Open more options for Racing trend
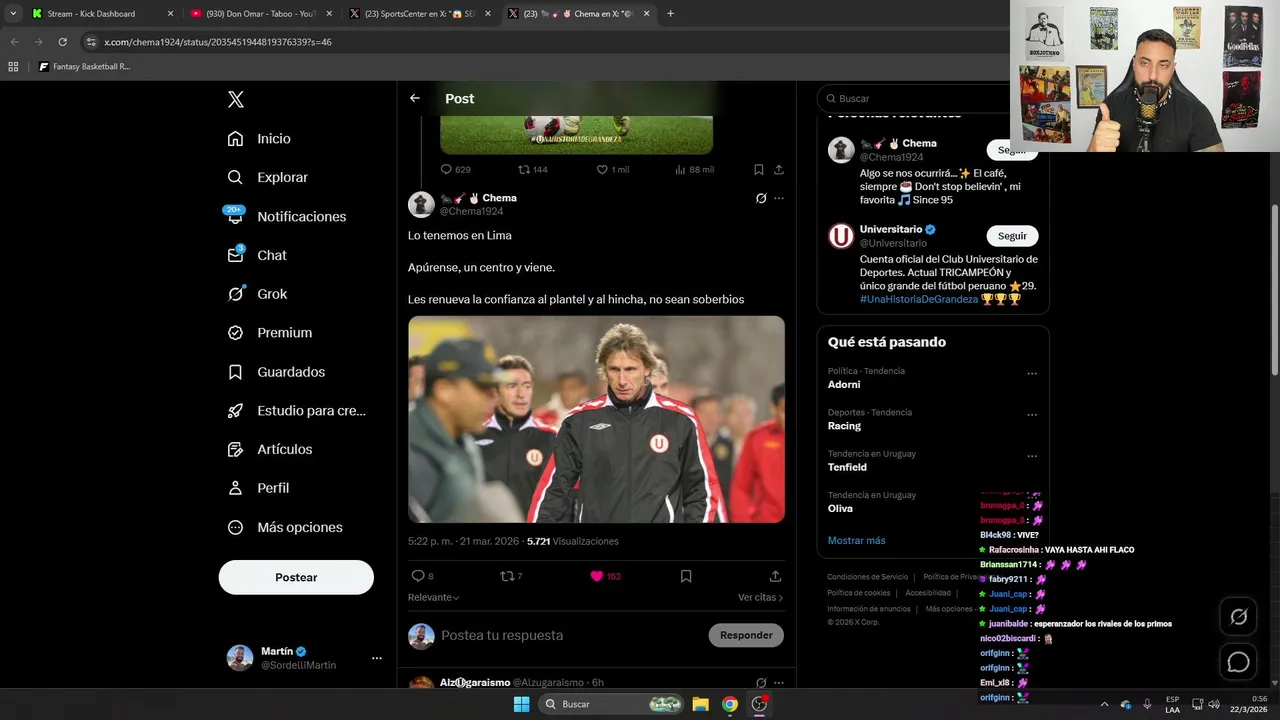Viewport: 1280px width, 720px height. [1032, 415]
